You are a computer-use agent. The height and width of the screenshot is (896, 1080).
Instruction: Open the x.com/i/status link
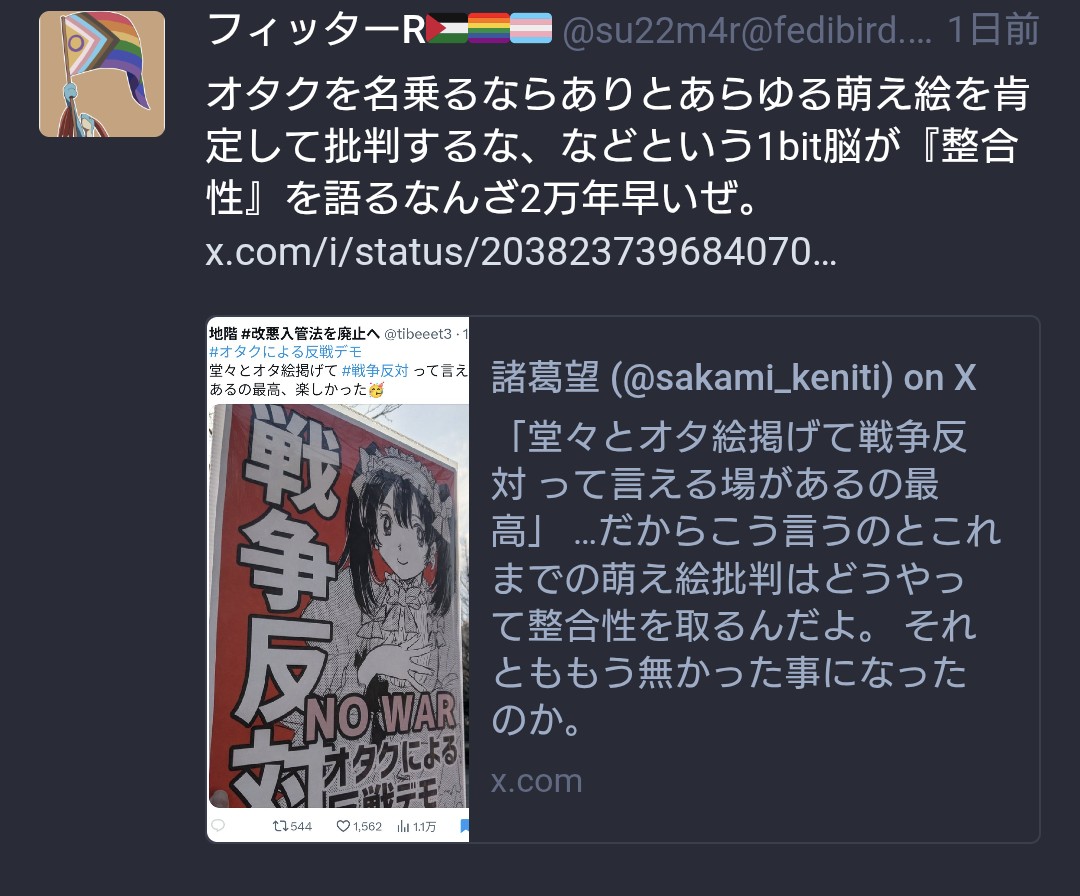tap(521, 251)
